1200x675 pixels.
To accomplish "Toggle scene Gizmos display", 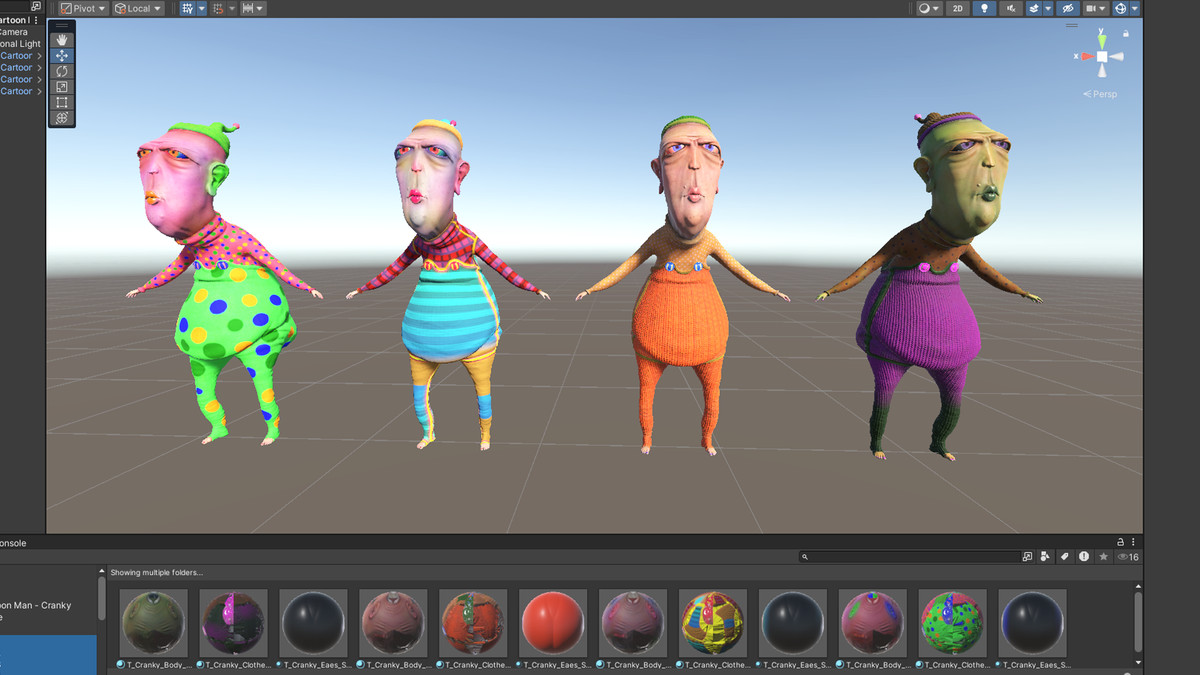I will 1120,8.
